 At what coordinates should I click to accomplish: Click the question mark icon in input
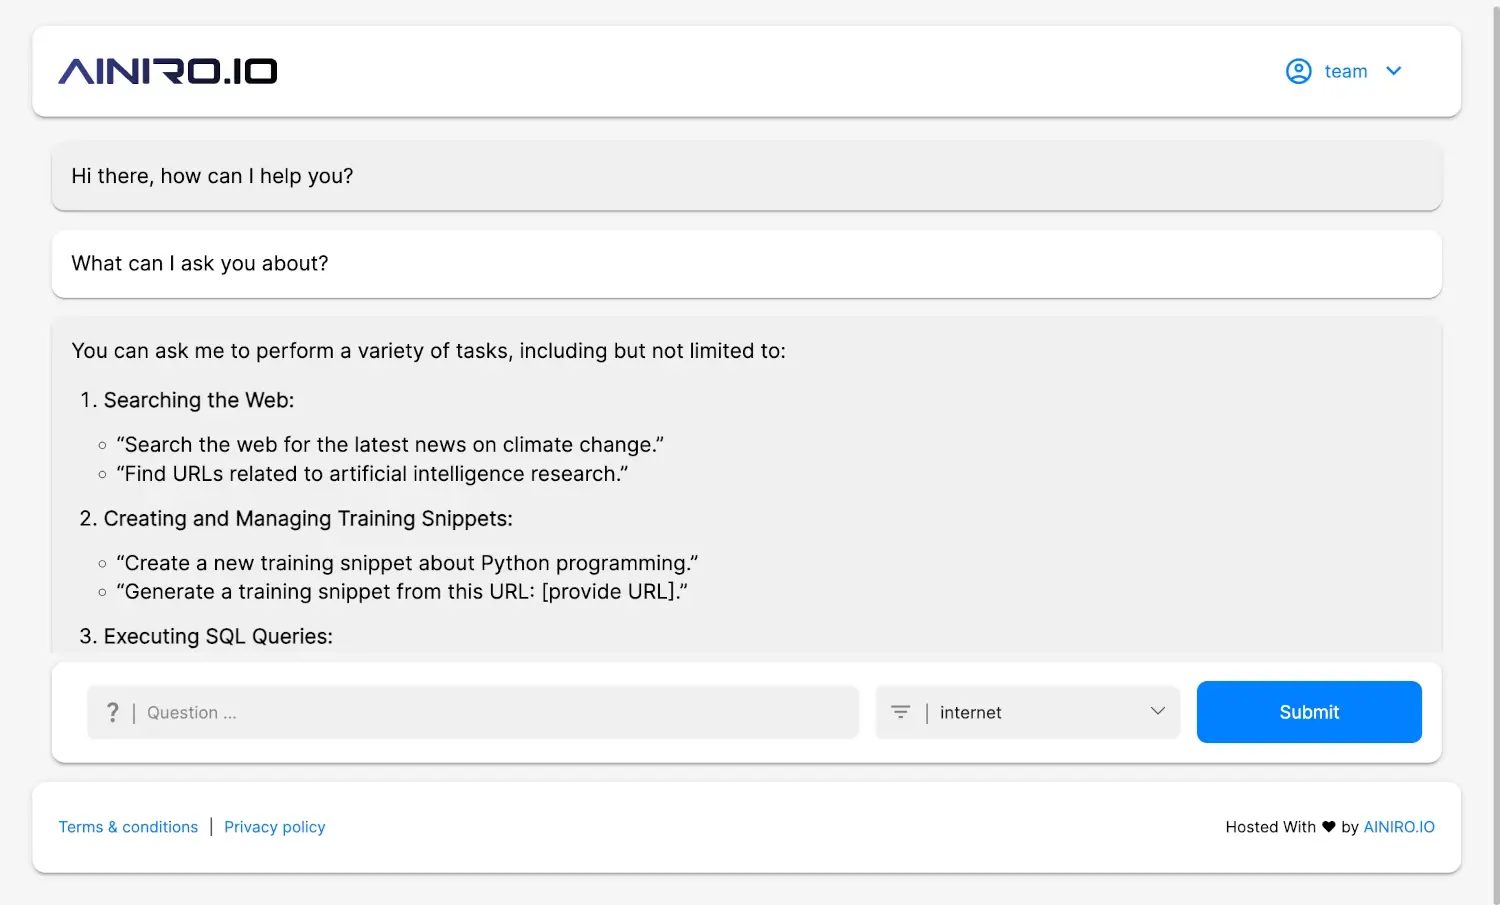pyautogui.click(x=112, y=712)
